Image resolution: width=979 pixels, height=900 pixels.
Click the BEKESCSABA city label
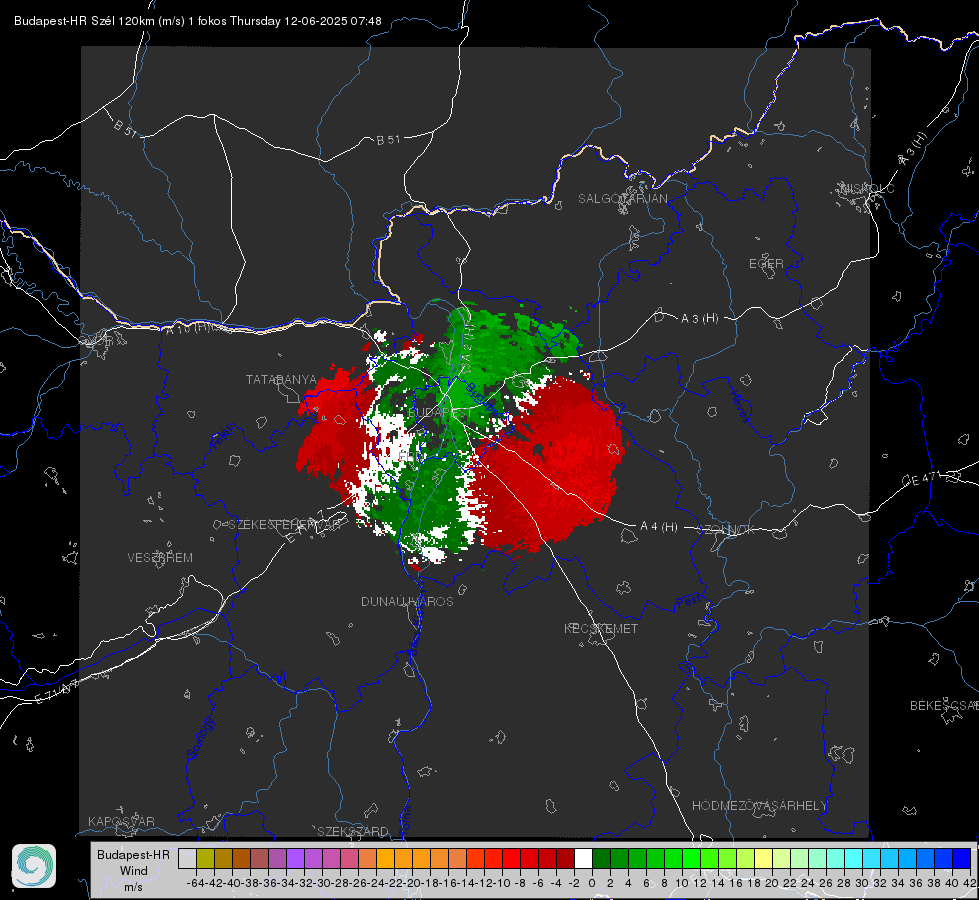[944, 706]
